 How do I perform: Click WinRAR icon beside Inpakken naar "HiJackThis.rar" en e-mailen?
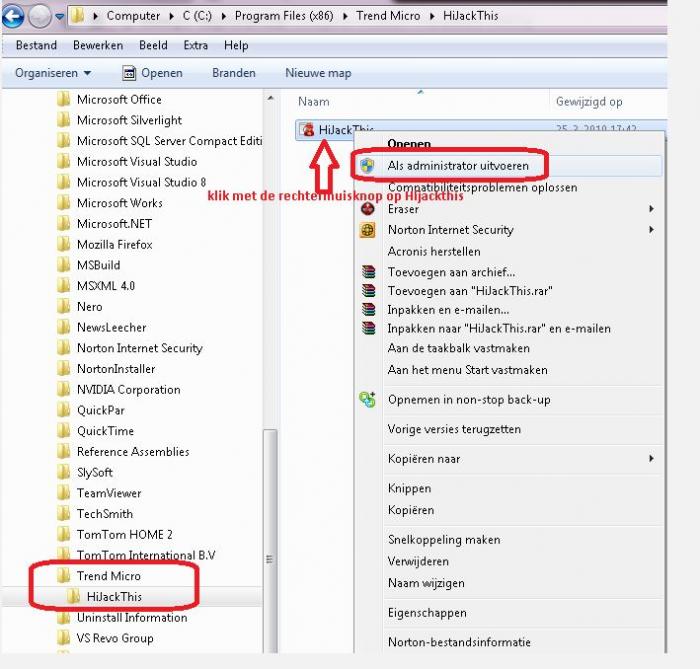click(x=368, y=328)
